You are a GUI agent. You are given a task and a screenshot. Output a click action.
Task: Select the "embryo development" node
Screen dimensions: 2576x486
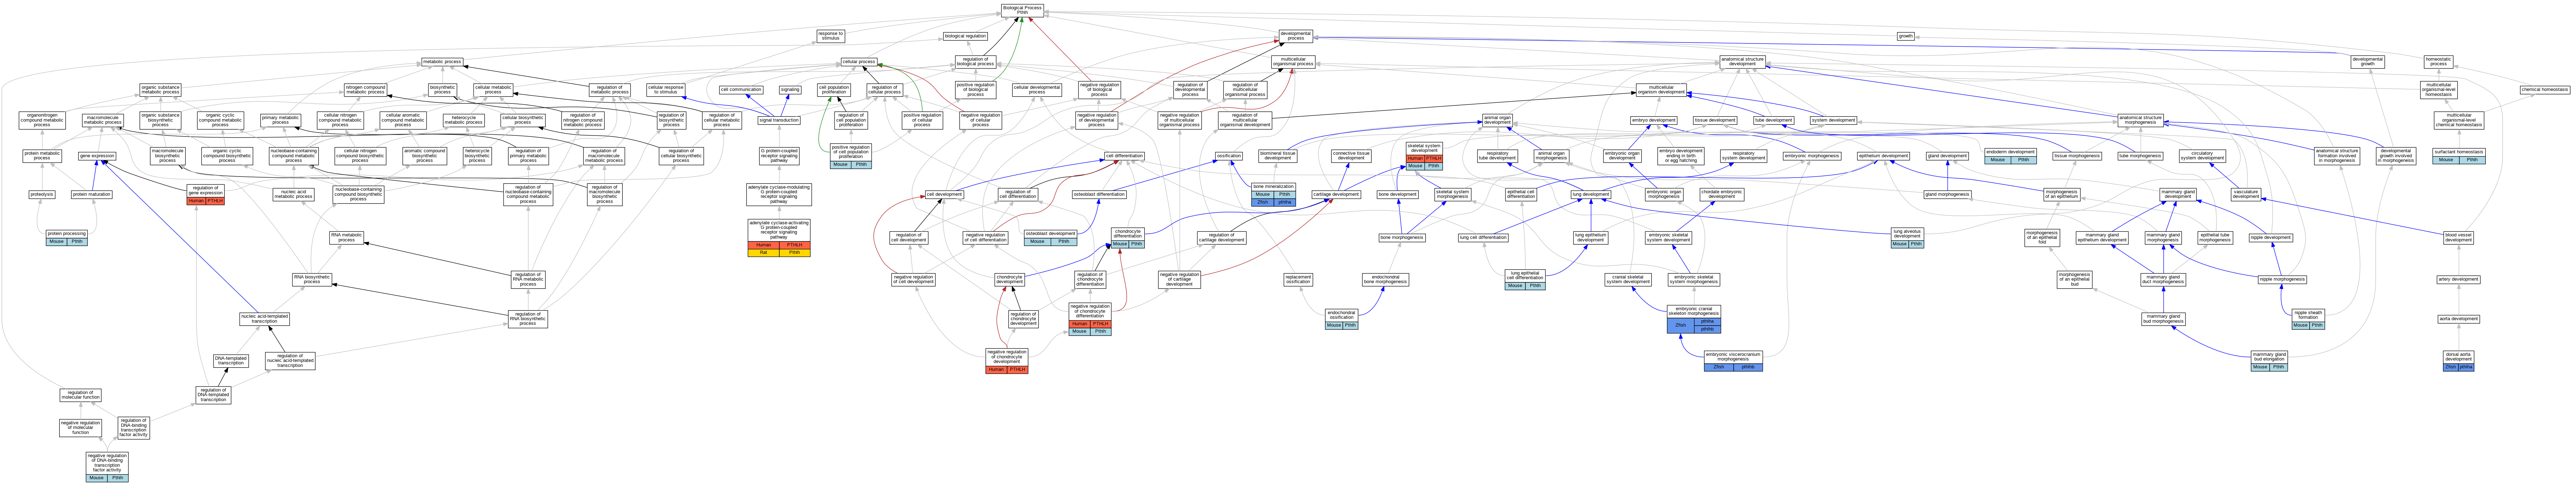[x=1654, y=120]
